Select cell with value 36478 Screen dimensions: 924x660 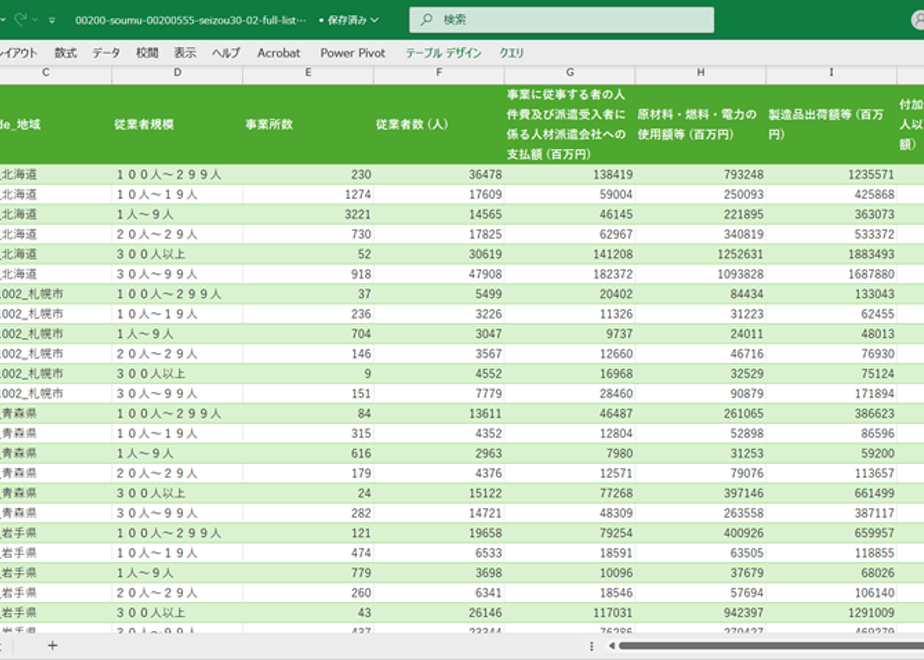click(439, 174)
